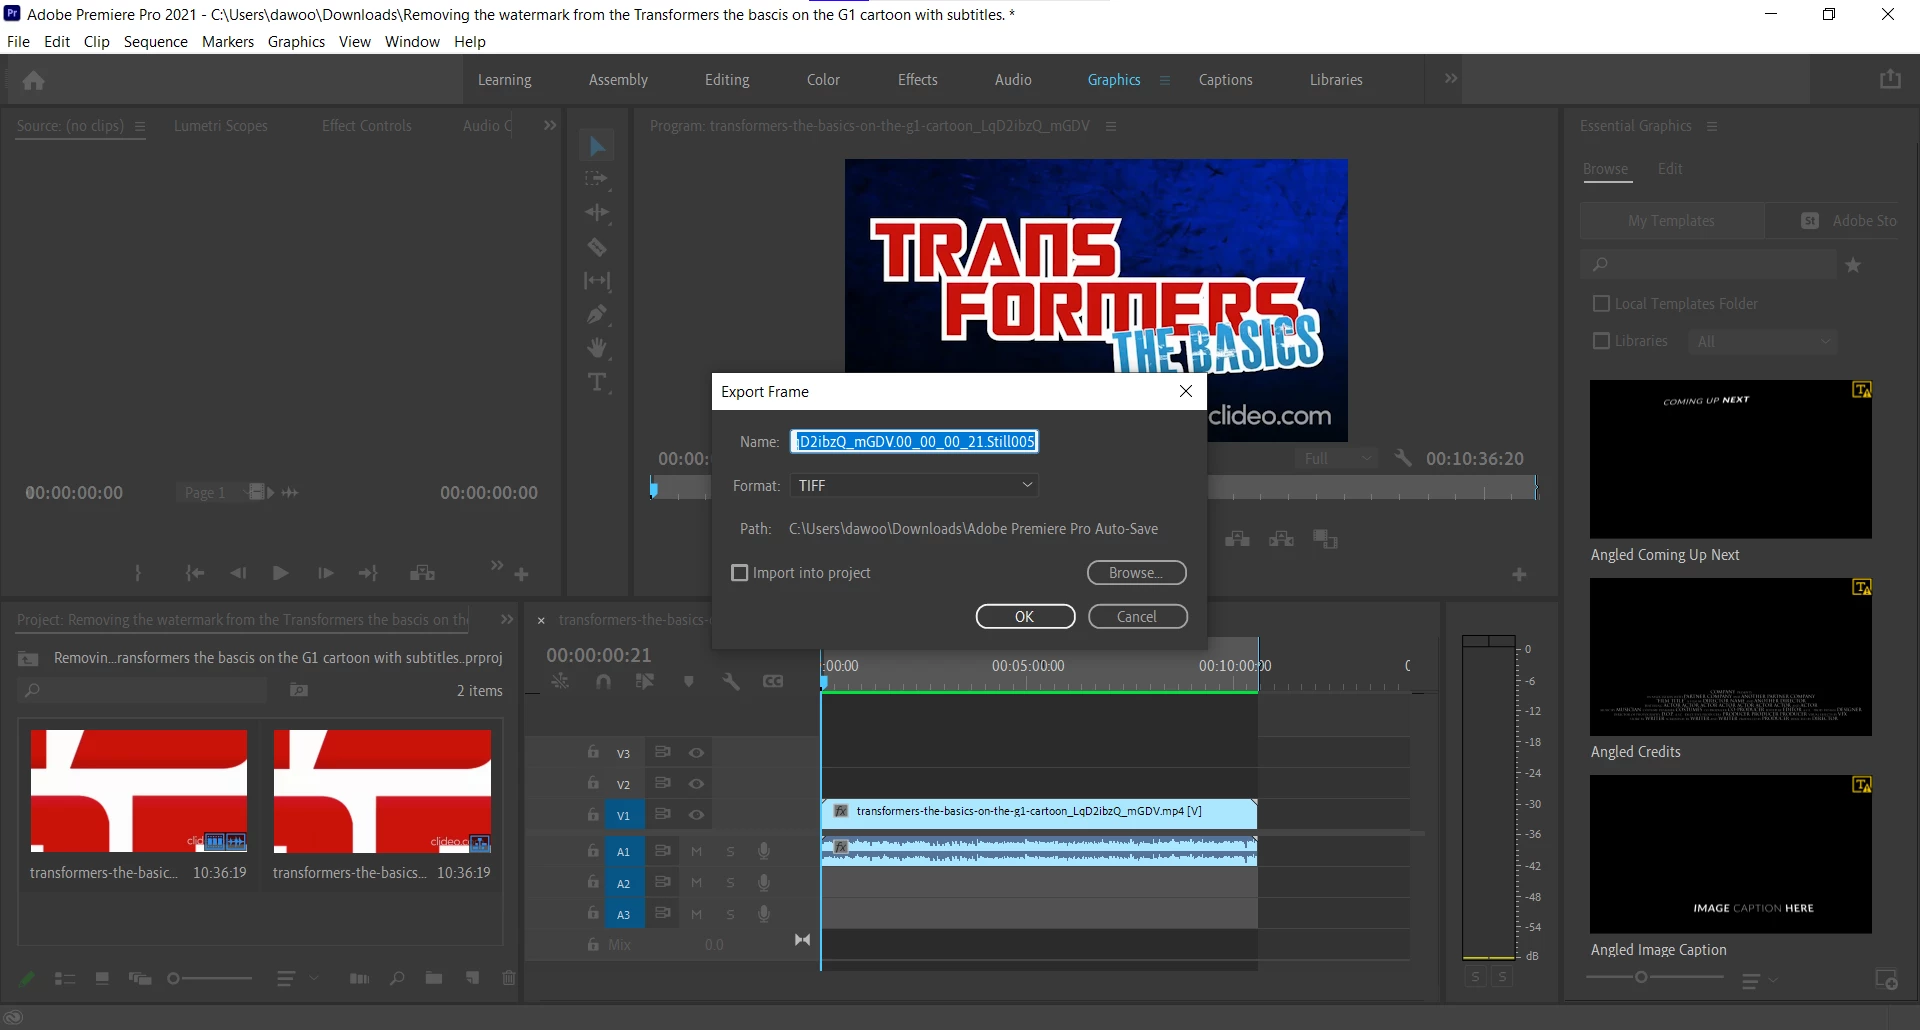Image resolution: width=1920 pixels, height=1030 pixels.
Task: Select the Type tool
Action: point(597,382)
